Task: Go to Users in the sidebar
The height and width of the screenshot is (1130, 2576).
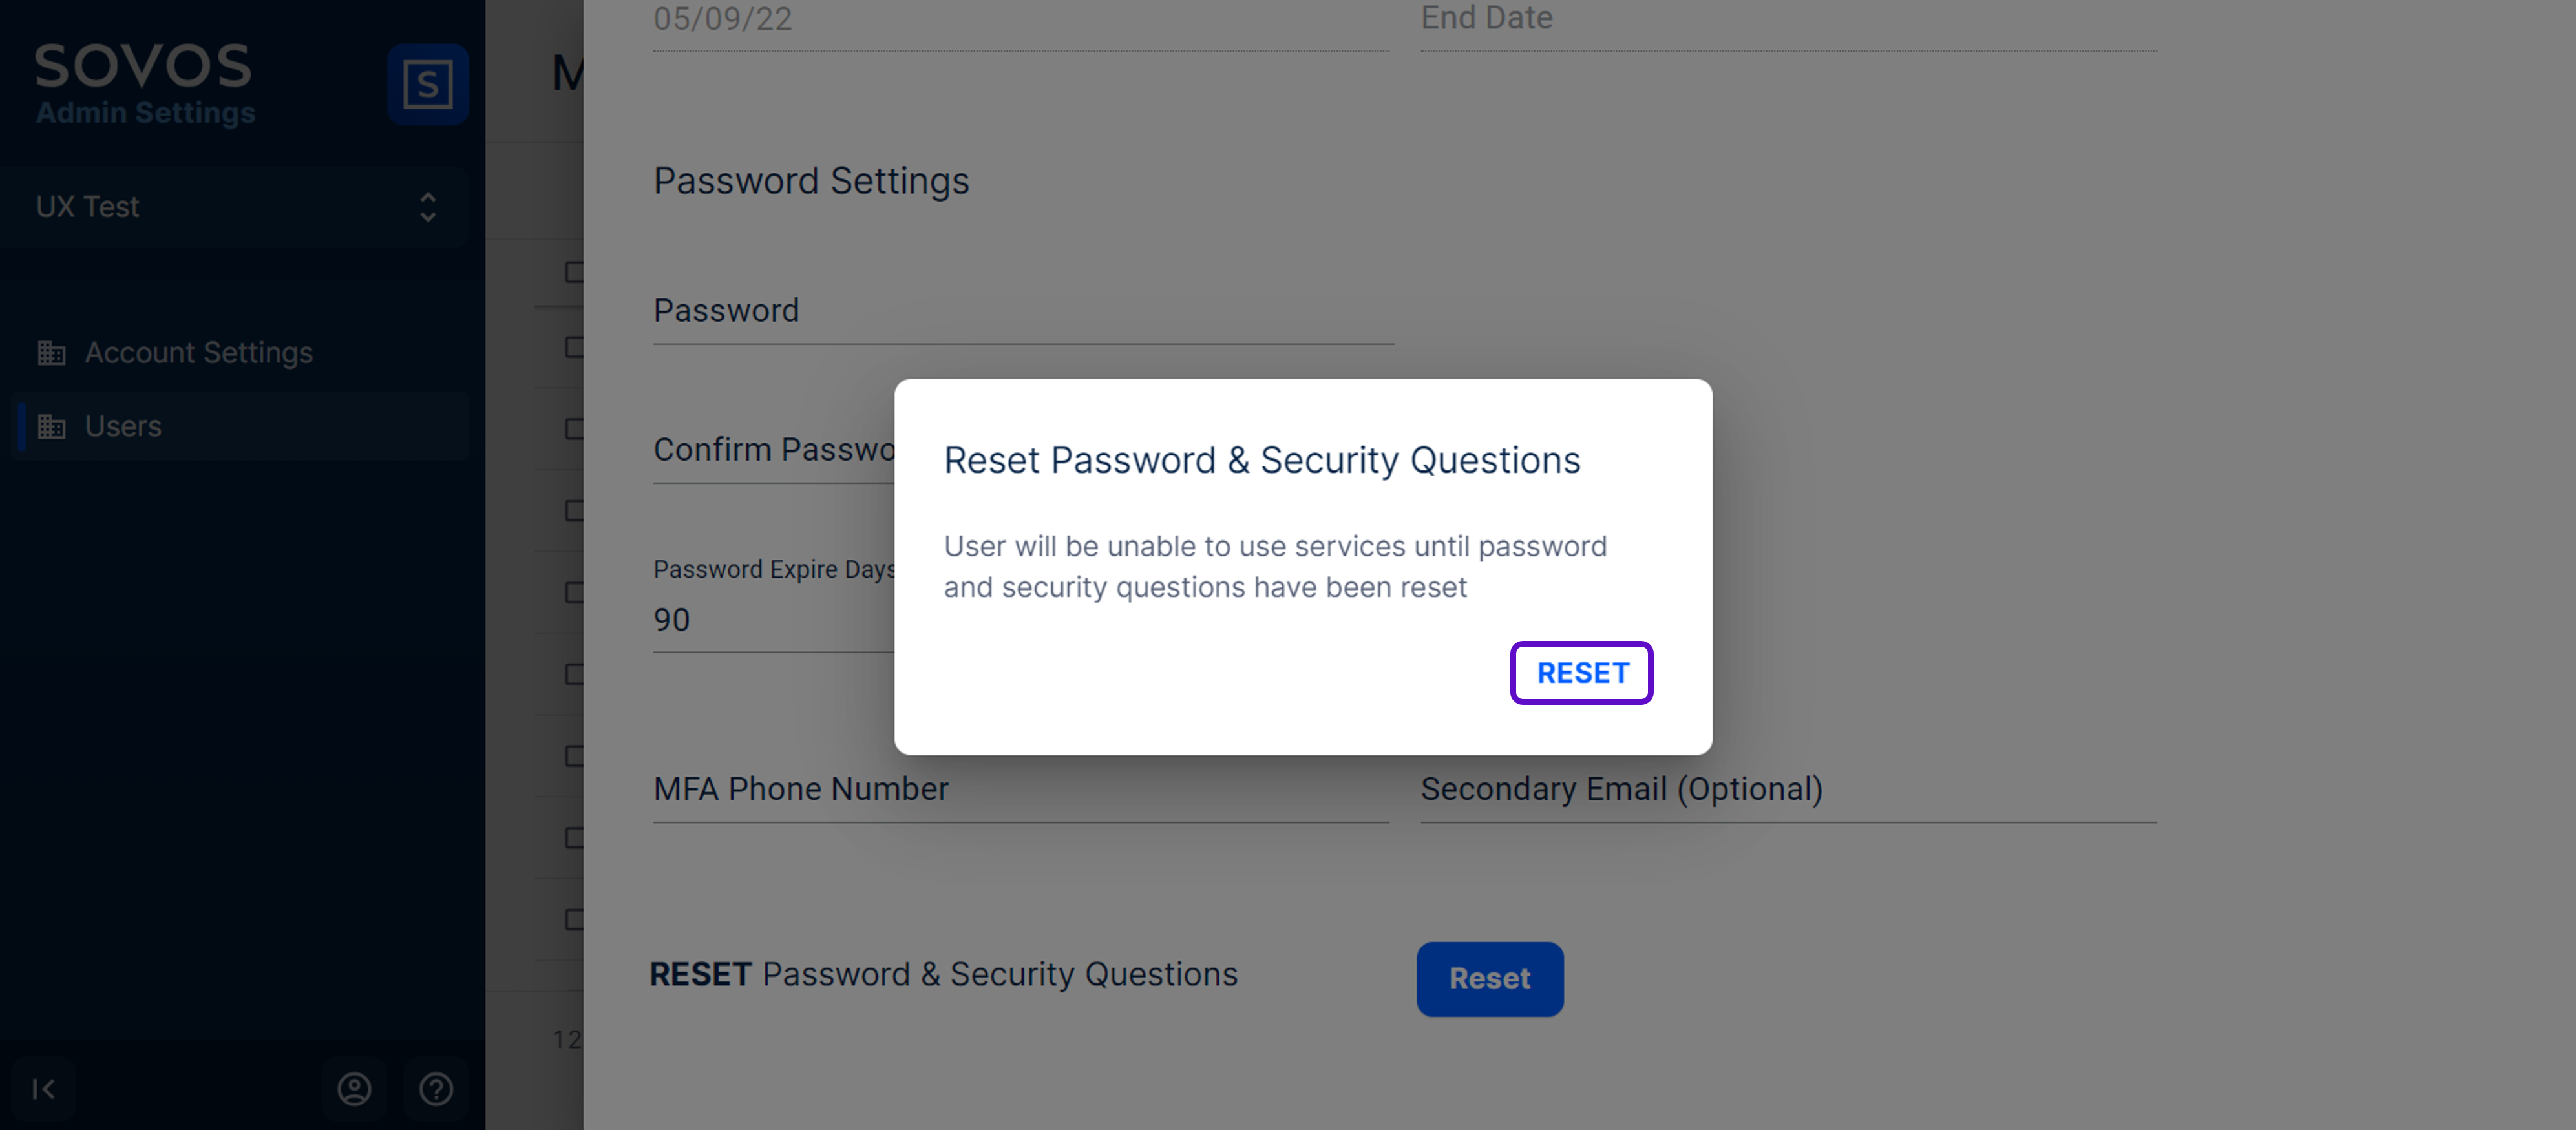Action: (123, 427)
